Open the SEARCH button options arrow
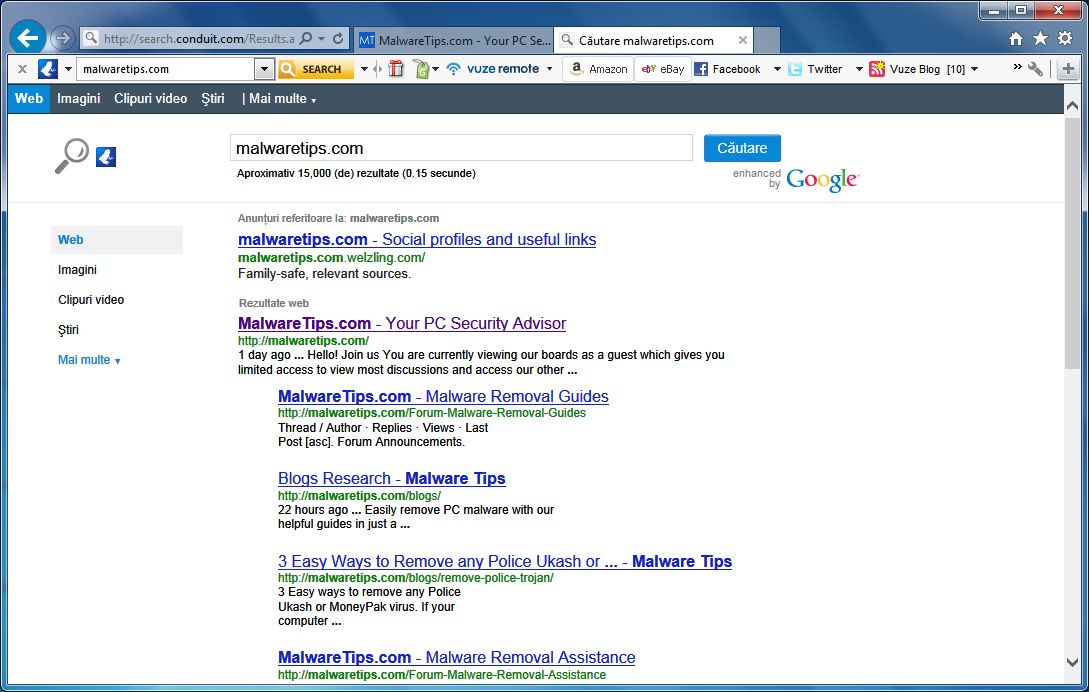 tap(363, 69)
